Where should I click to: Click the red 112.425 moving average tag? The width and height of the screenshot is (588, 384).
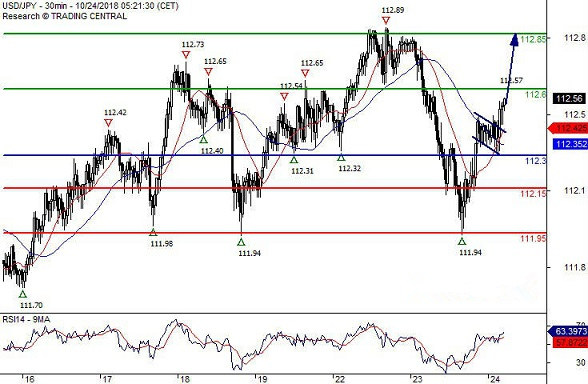pos(568,129)
